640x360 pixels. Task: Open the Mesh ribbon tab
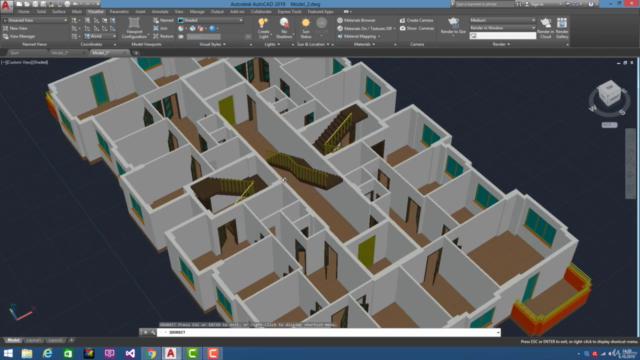tap(77, 12)
